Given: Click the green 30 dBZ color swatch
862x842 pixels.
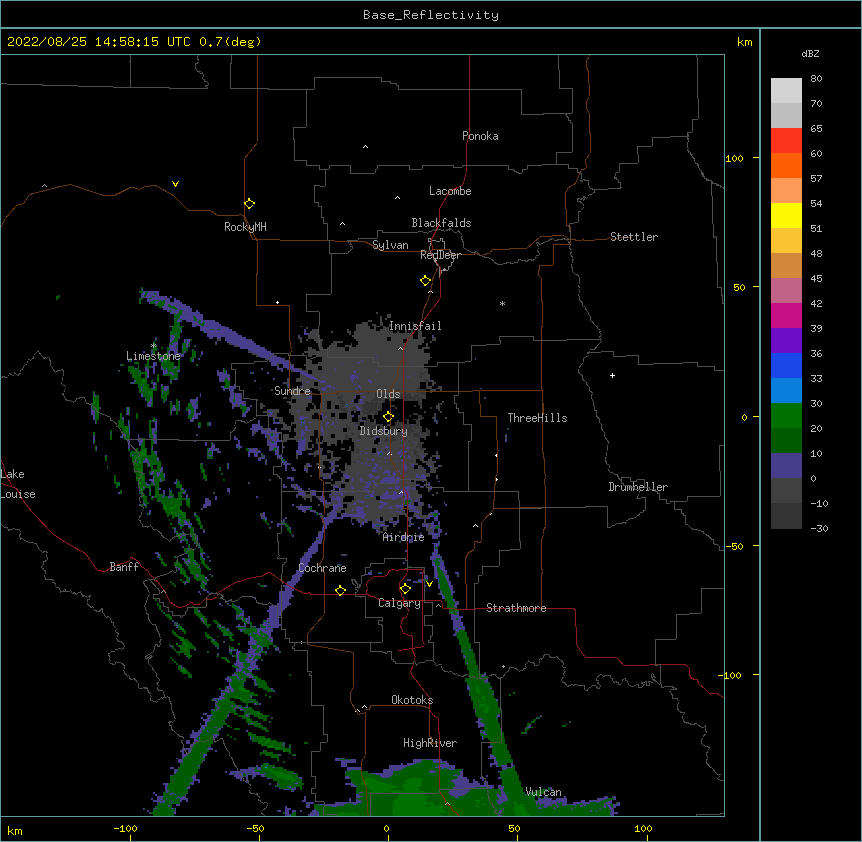Looking at the screenshot, I should pyautogui.click(x=786, y=416).
